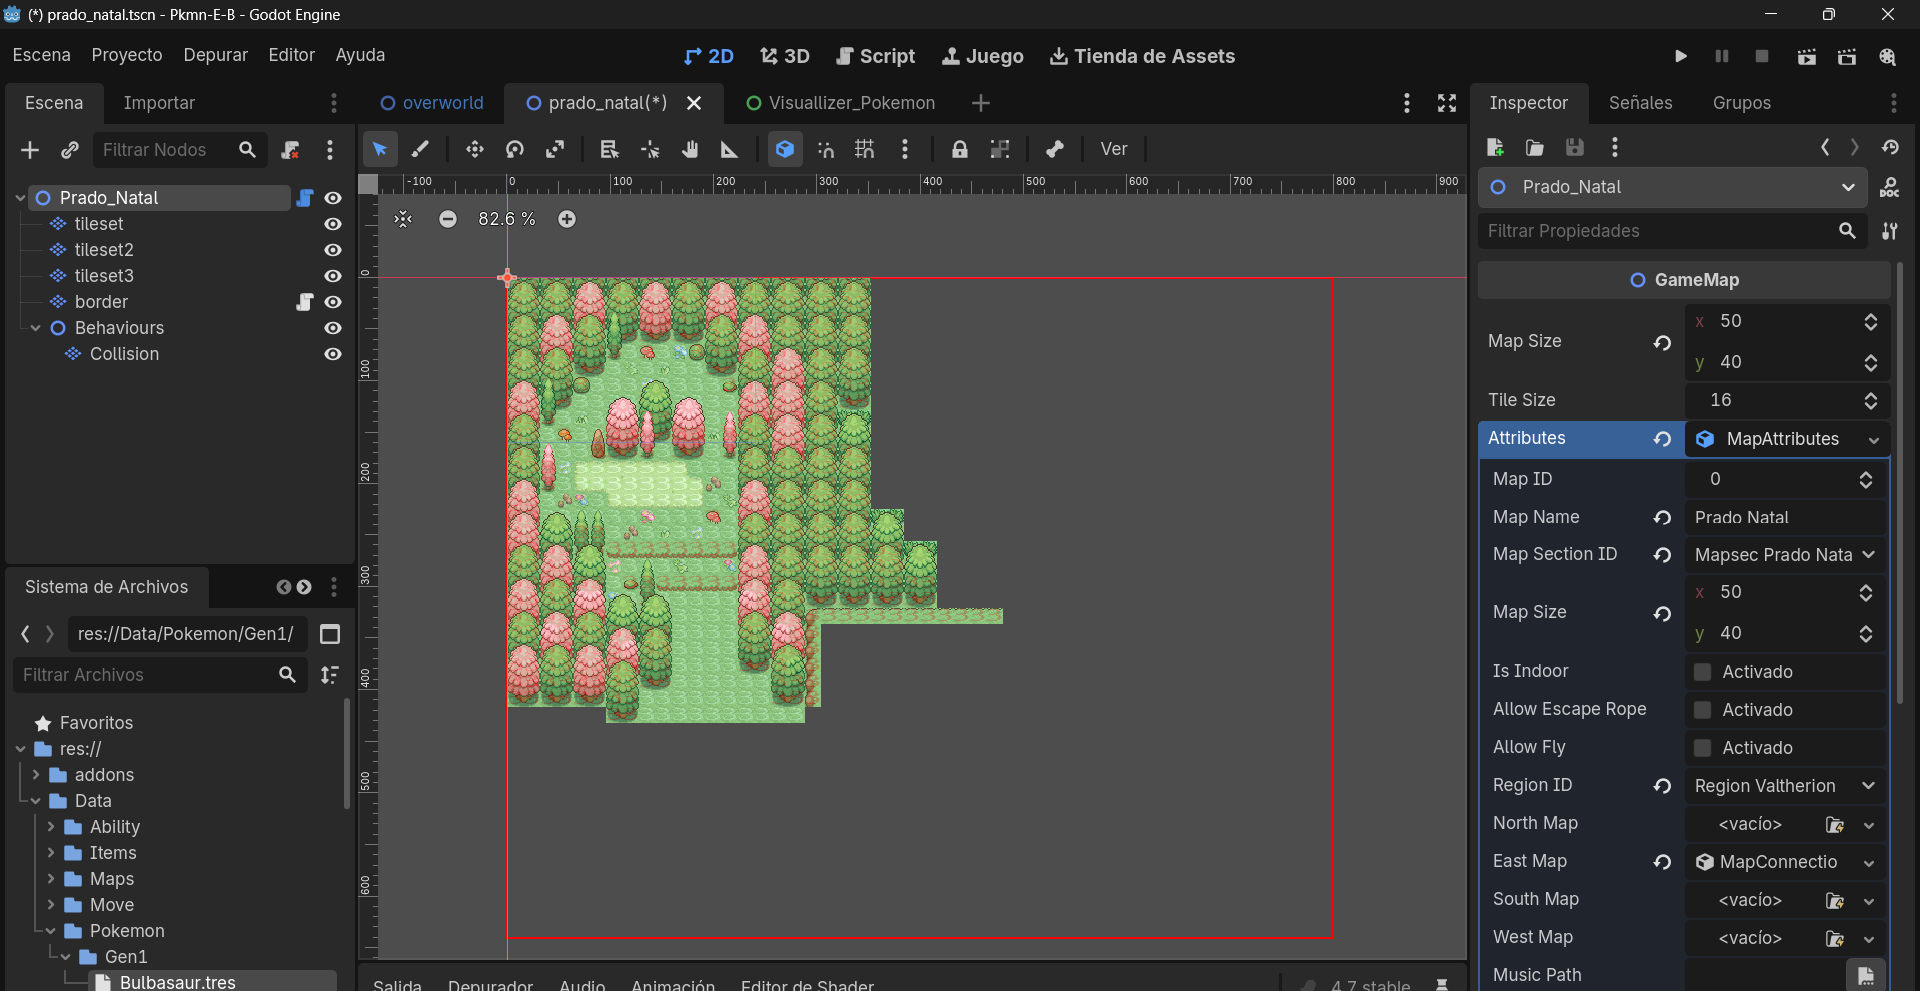1920x991 pixels.
Task: Activate the Select Mode arrow tool
Action: tap(380, 149)
